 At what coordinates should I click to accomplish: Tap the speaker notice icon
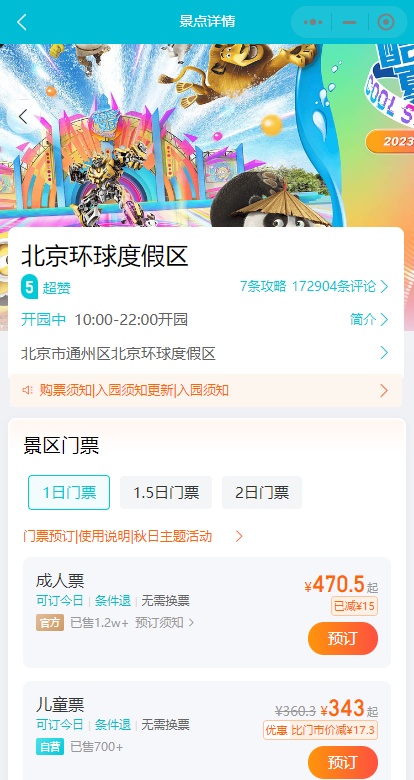tap(27, 390)
